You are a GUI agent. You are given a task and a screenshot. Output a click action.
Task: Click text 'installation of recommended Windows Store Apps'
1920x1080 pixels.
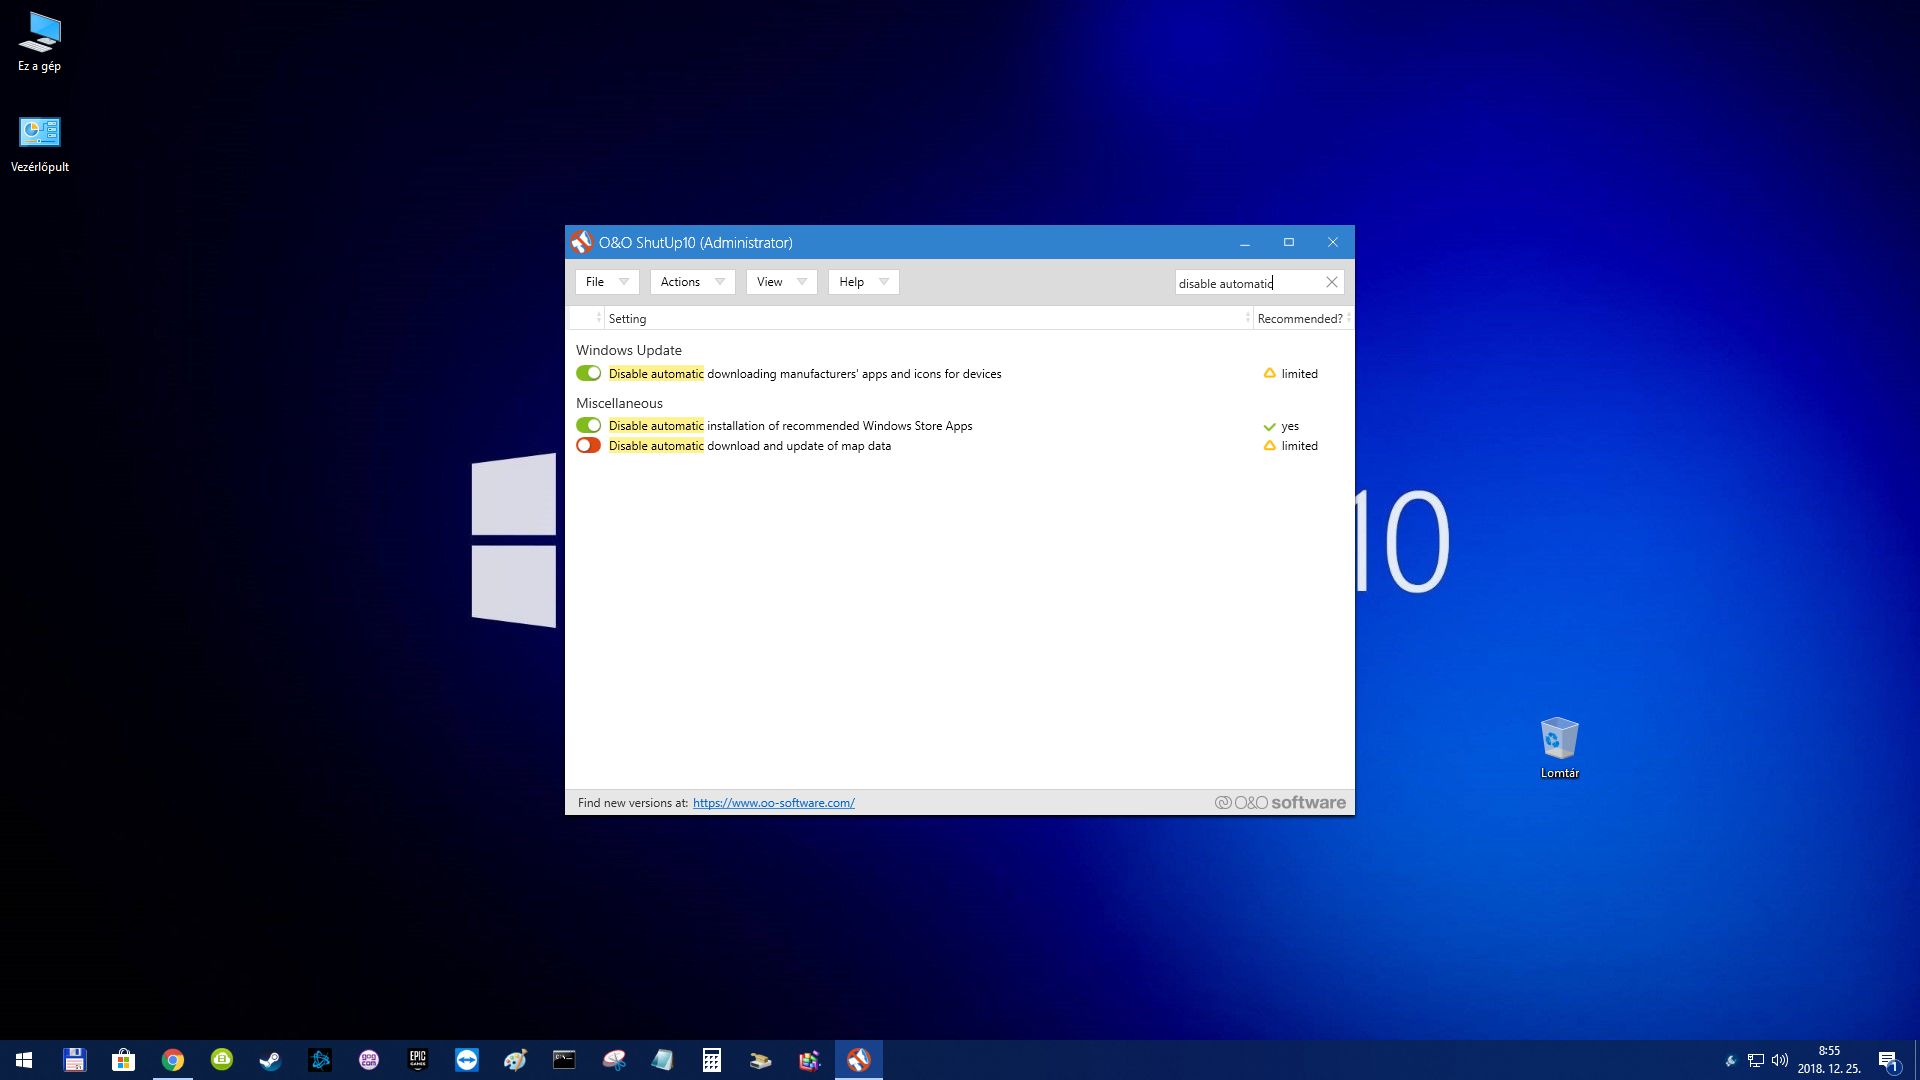click(x=839, y=426)
